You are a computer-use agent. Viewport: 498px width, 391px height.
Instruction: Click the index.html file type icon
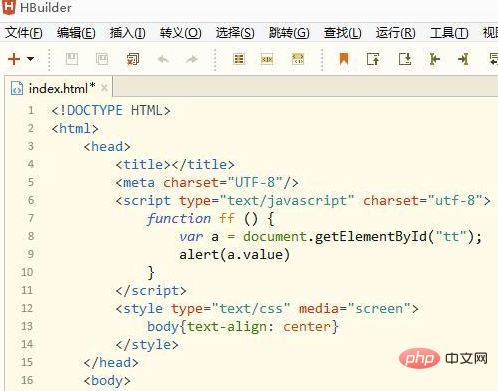click(17, 88)
